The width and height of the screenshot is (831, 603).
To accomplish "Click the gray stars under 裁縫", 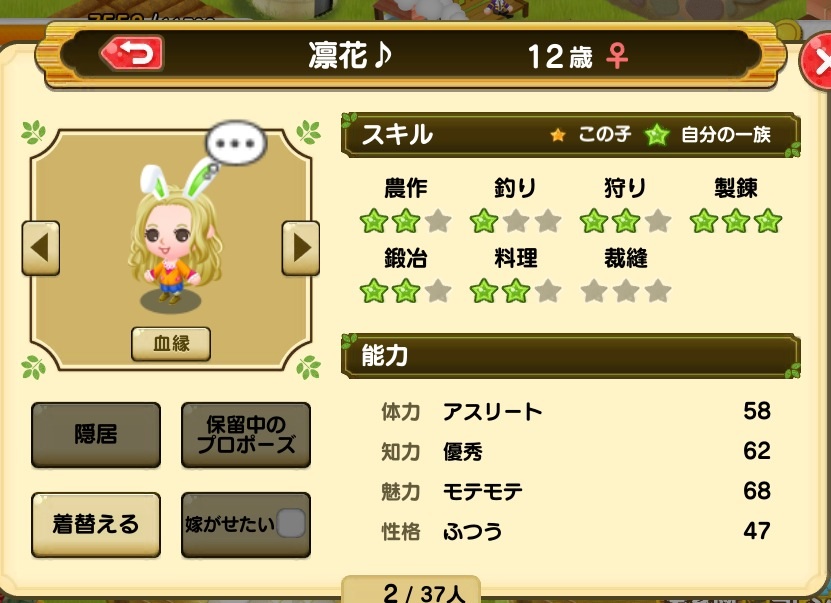I will 626,291.
